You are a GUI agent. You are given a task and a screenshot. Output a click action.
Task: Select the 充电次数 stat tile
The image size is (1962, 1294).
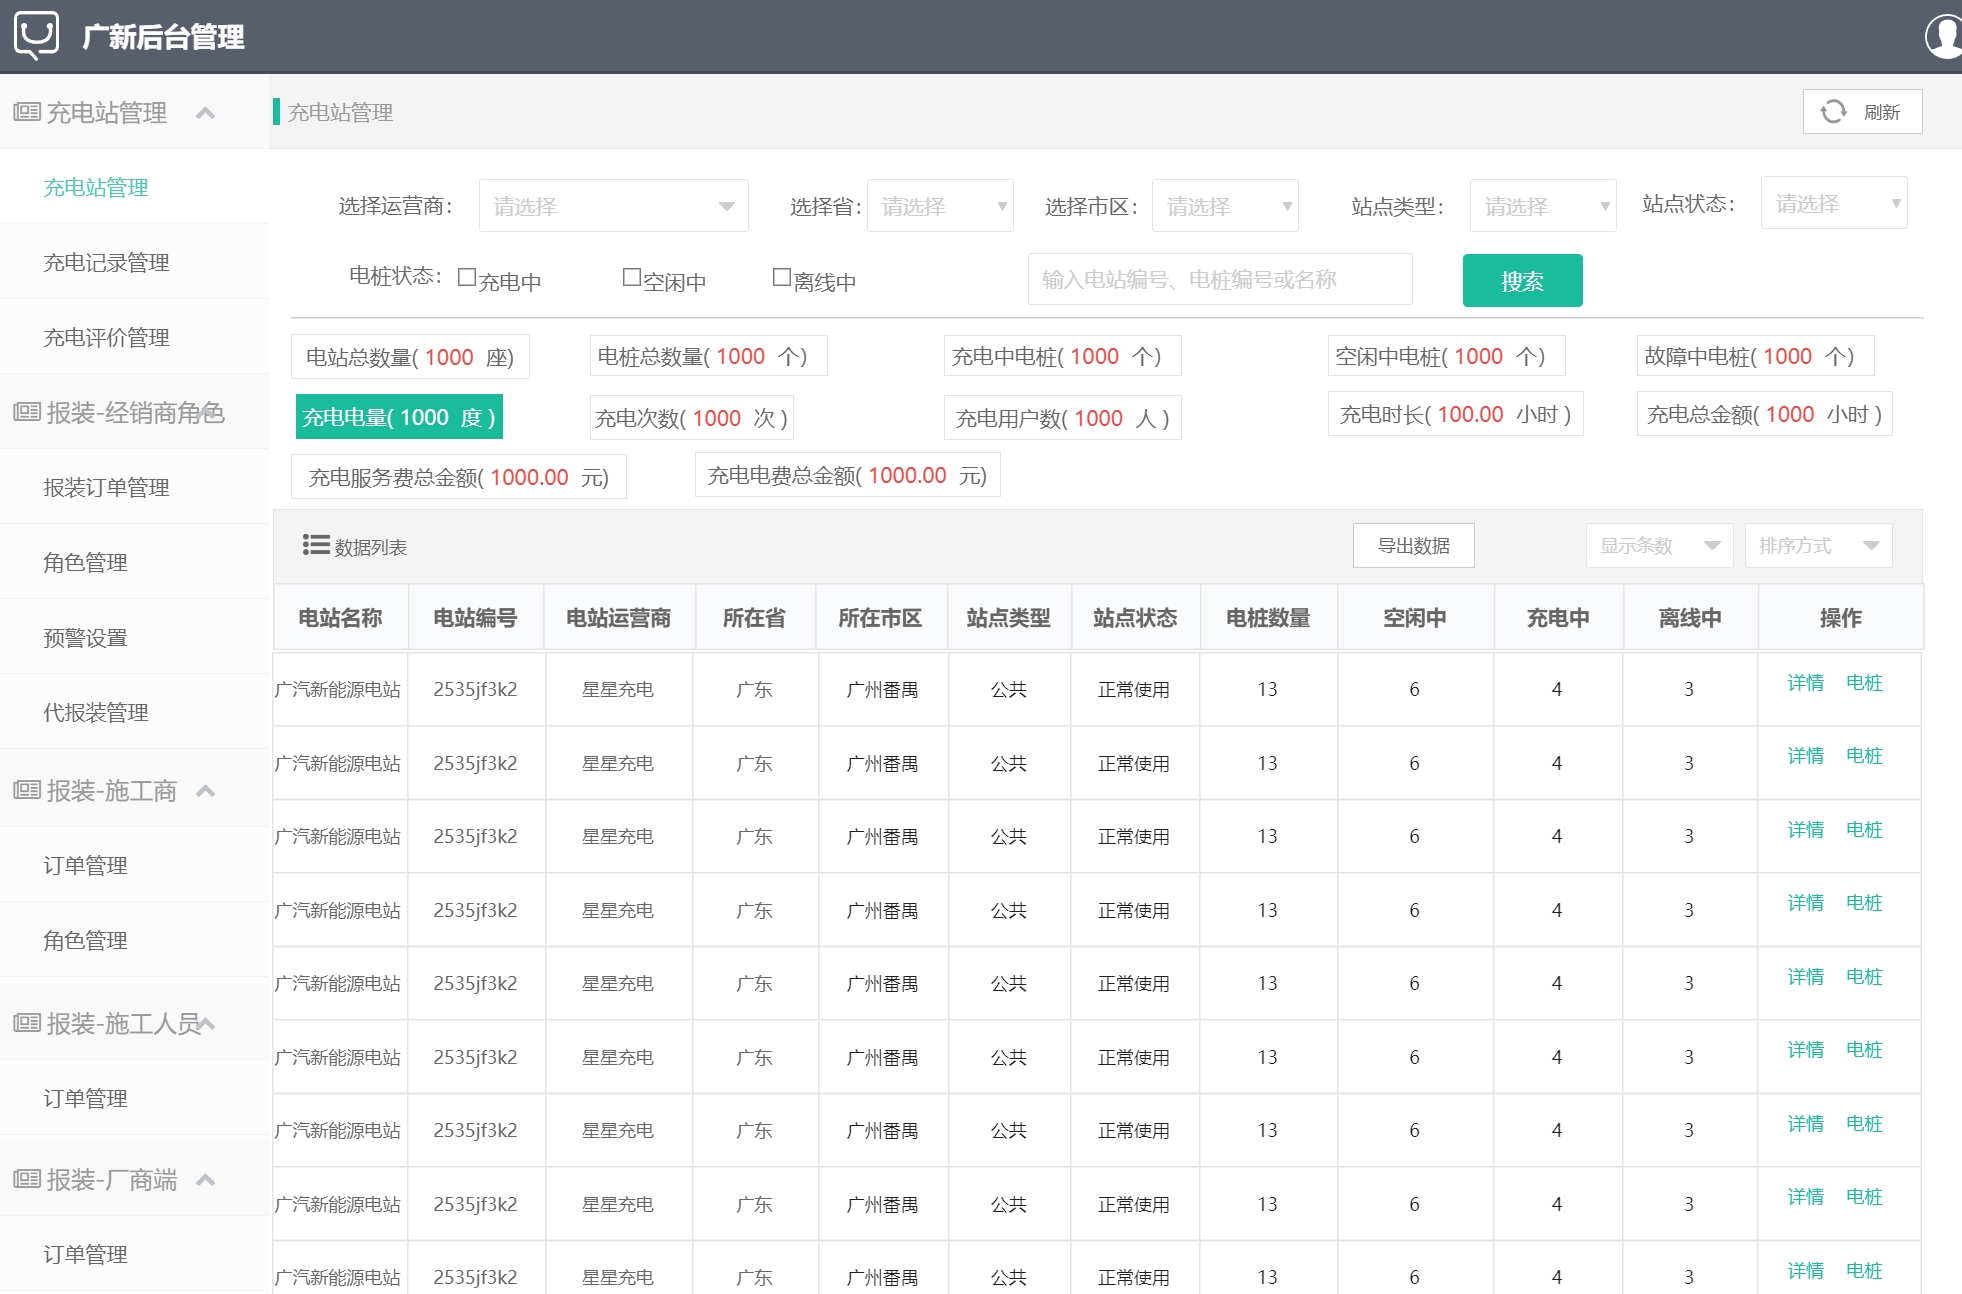point(691,418)
